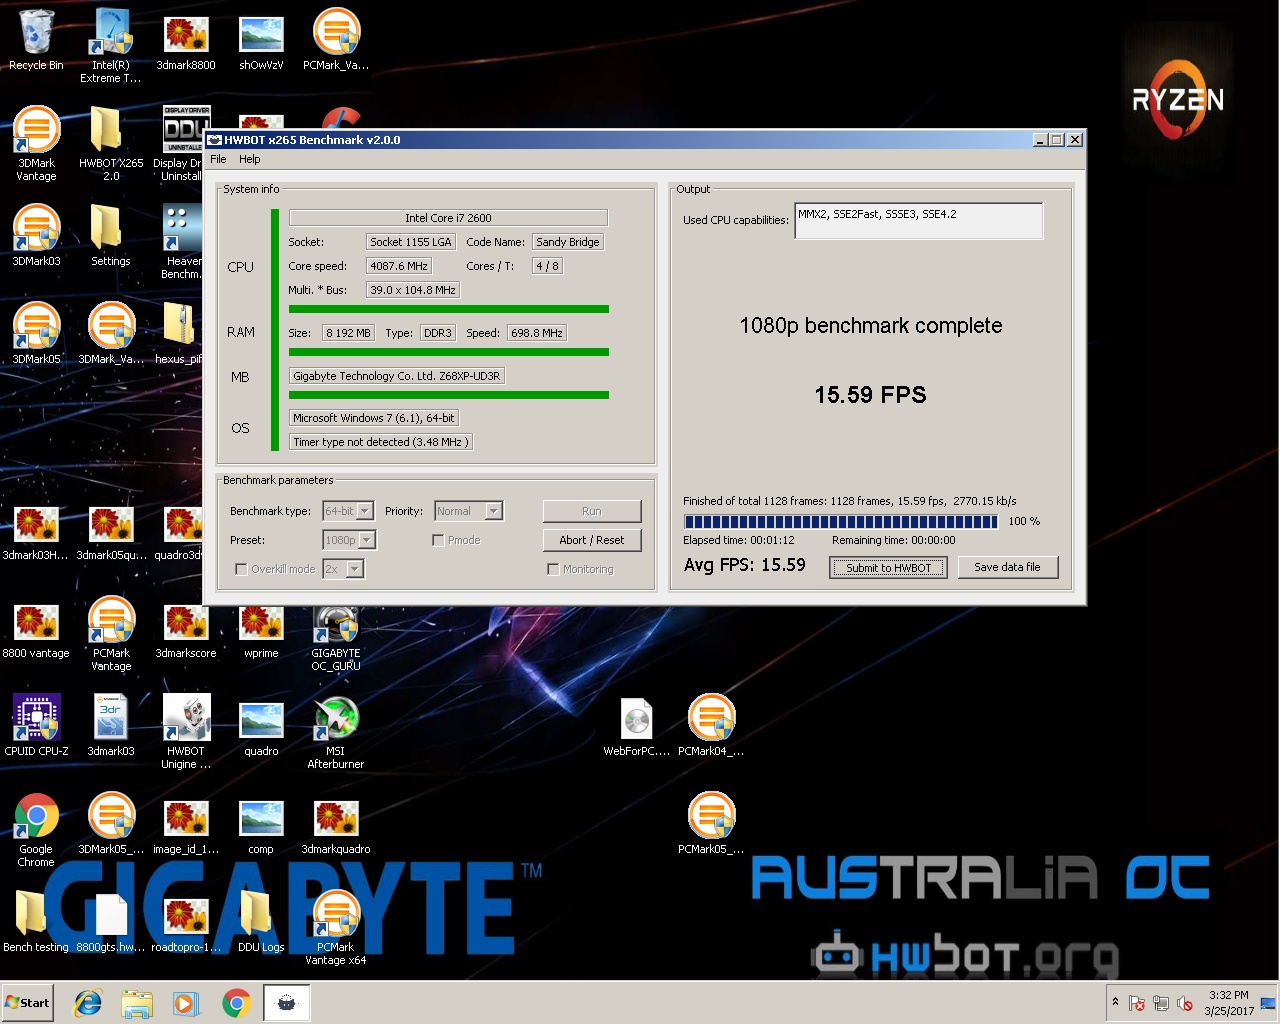Launch MSI Afterburner desktop shortcut
The image size is (1280, 1024).
(x=336, y=732)
